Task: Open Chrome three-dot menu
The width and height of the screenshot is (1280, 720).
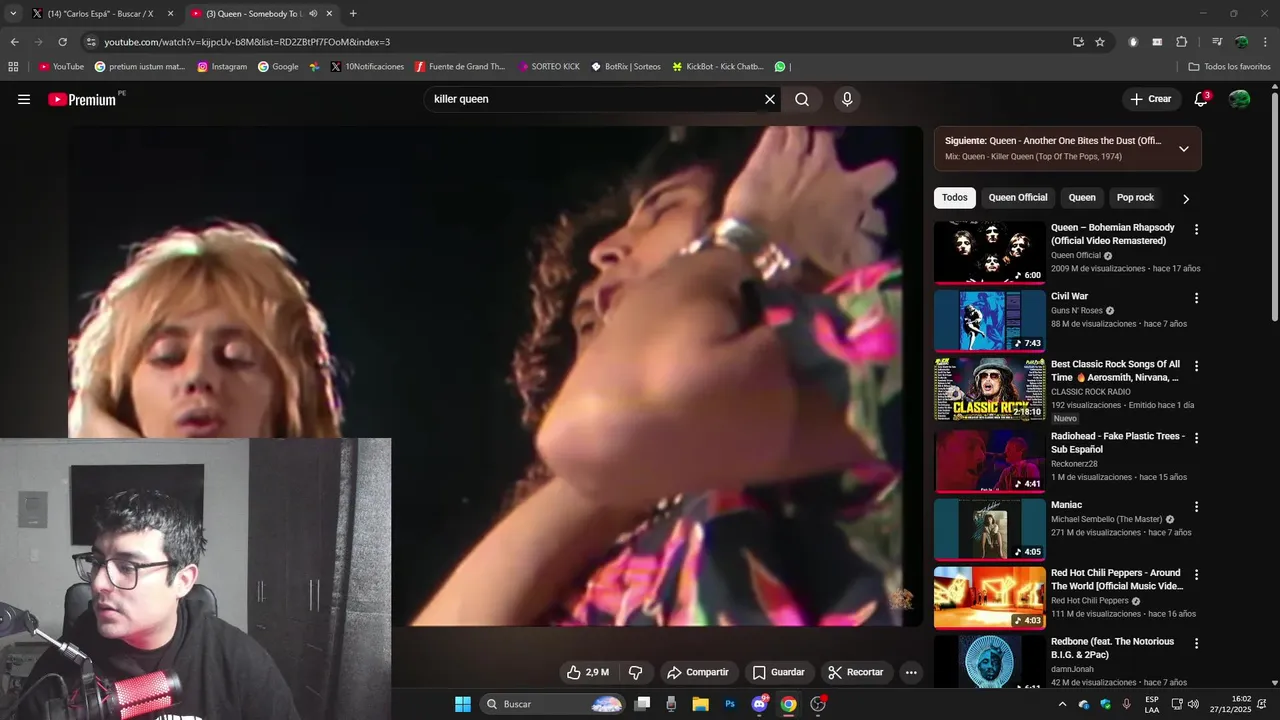Action: click(1264, 42)
